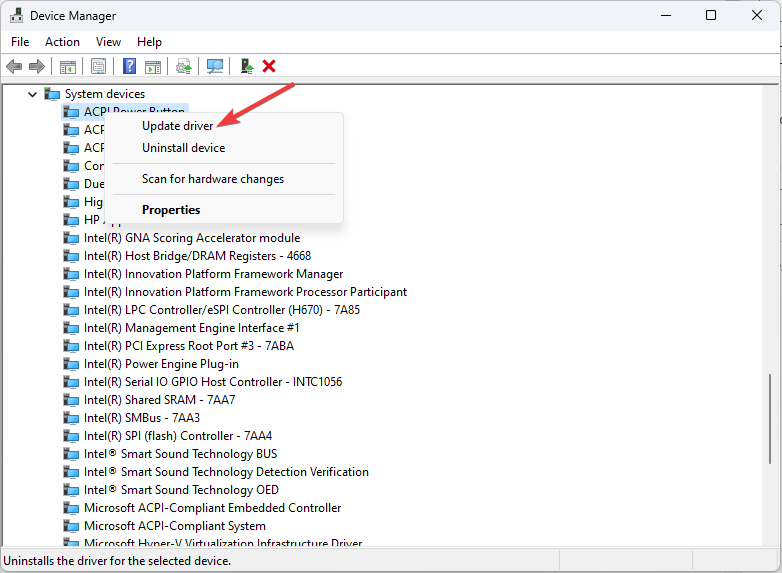Screen dimensions: 782x573
Task: Select Microsoft ACPI-Compliant System device
Action: (174, 526)
